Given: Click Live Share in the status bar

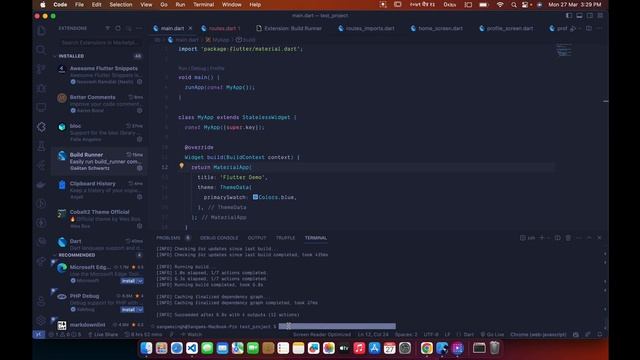Looking at the screenshot, I should tap(103, 334).
